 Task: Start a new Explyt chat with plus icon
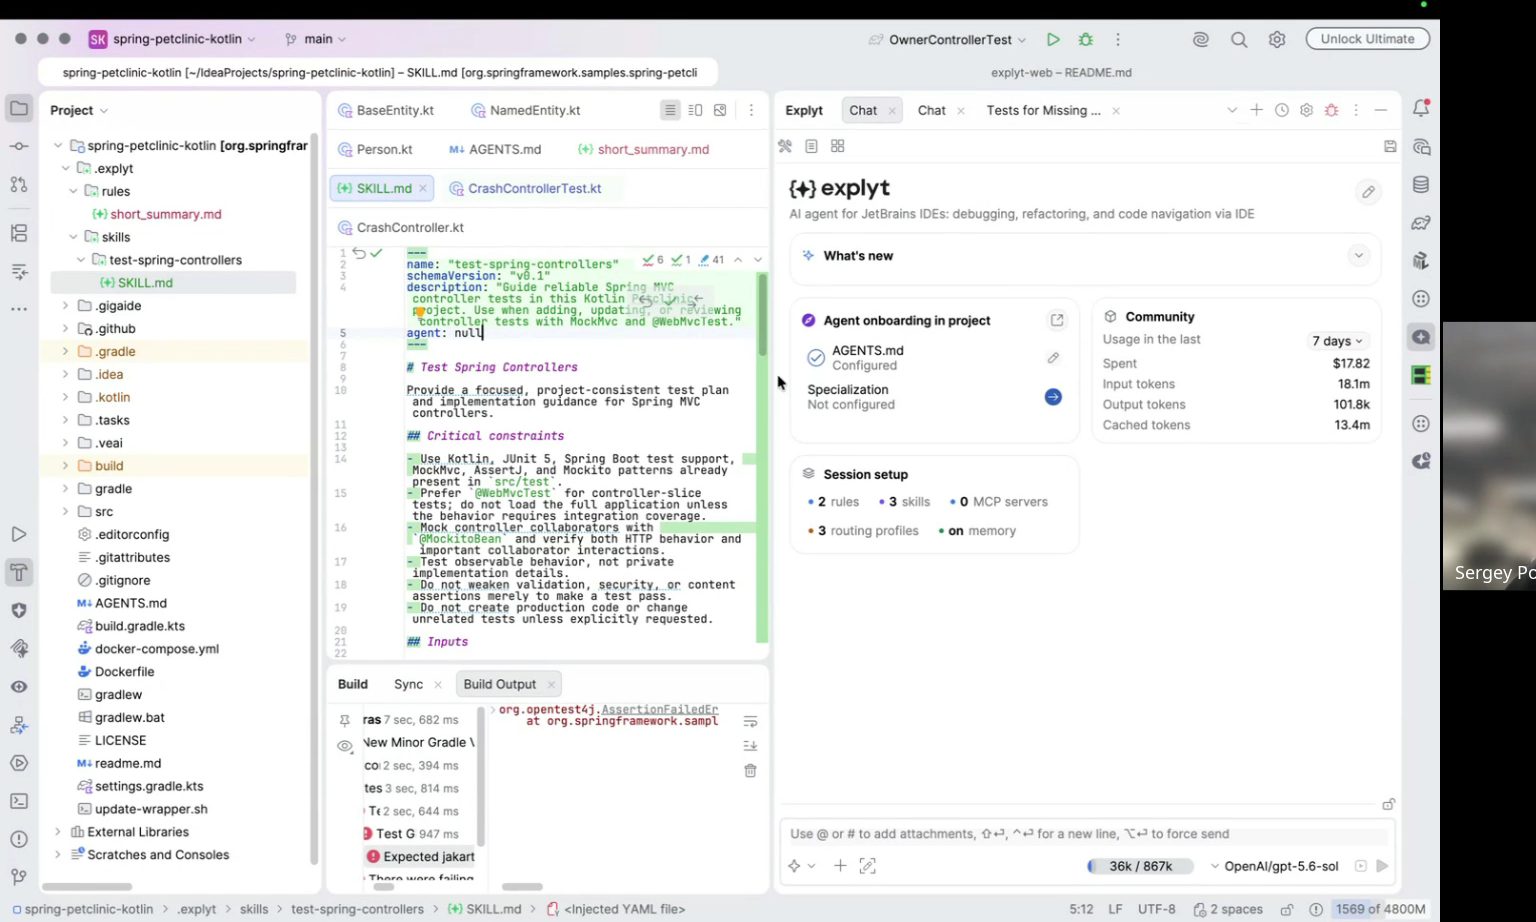[x=1256, y=110]
